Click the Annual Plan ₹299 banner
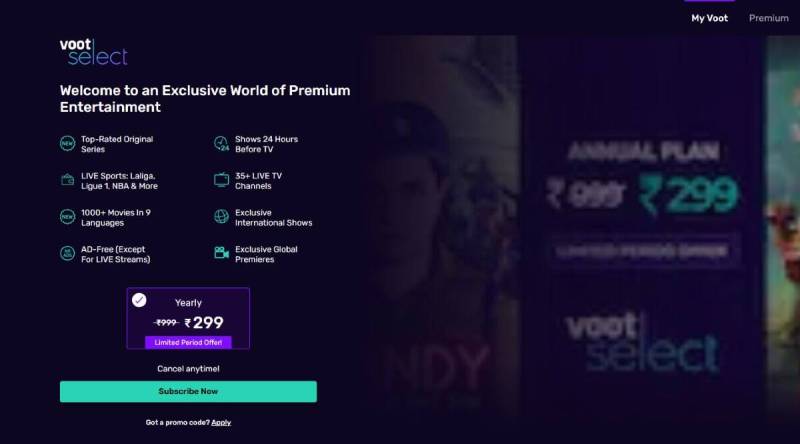Screen dimensions: 800x444 (643, 204)
